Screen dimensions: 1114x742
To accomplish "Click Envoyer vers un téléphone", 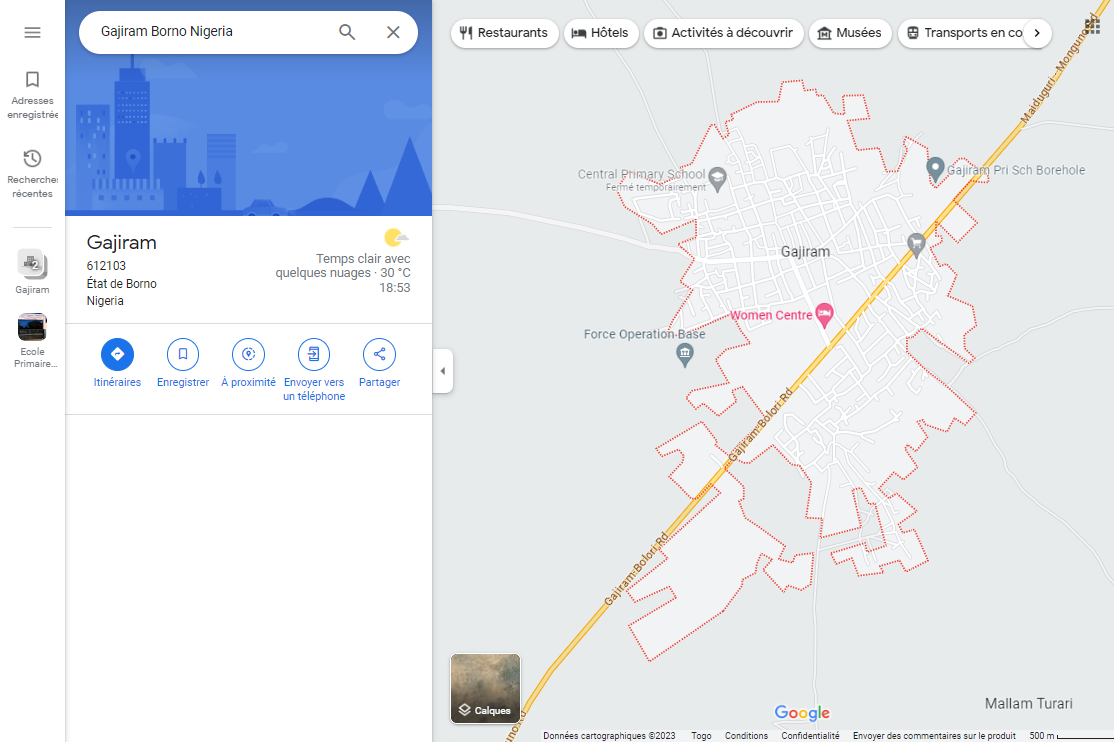I will (314, 354).
